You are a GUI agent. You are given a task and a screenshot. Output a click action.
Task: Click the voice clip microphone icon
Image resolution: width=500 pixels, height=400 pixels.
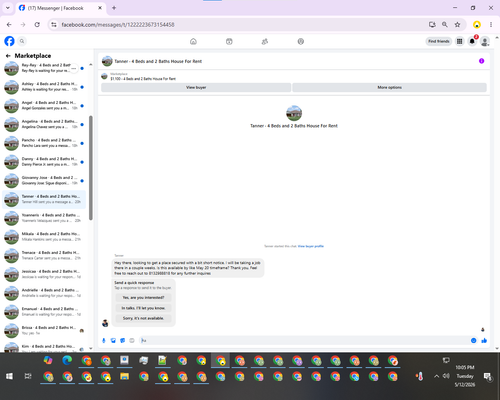pos(104,340)
